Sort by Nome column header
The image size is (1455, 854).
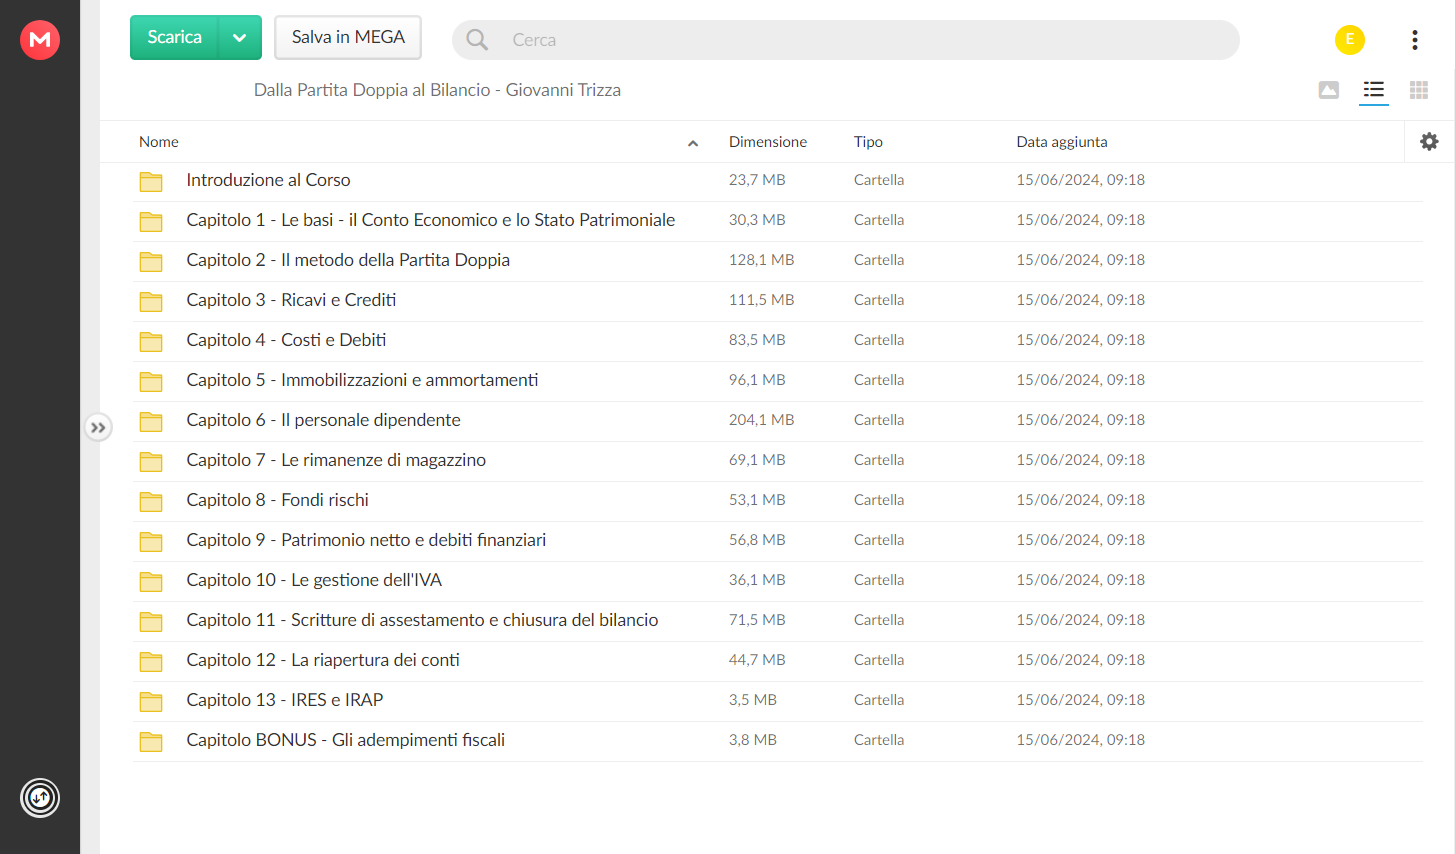(159, 142)
